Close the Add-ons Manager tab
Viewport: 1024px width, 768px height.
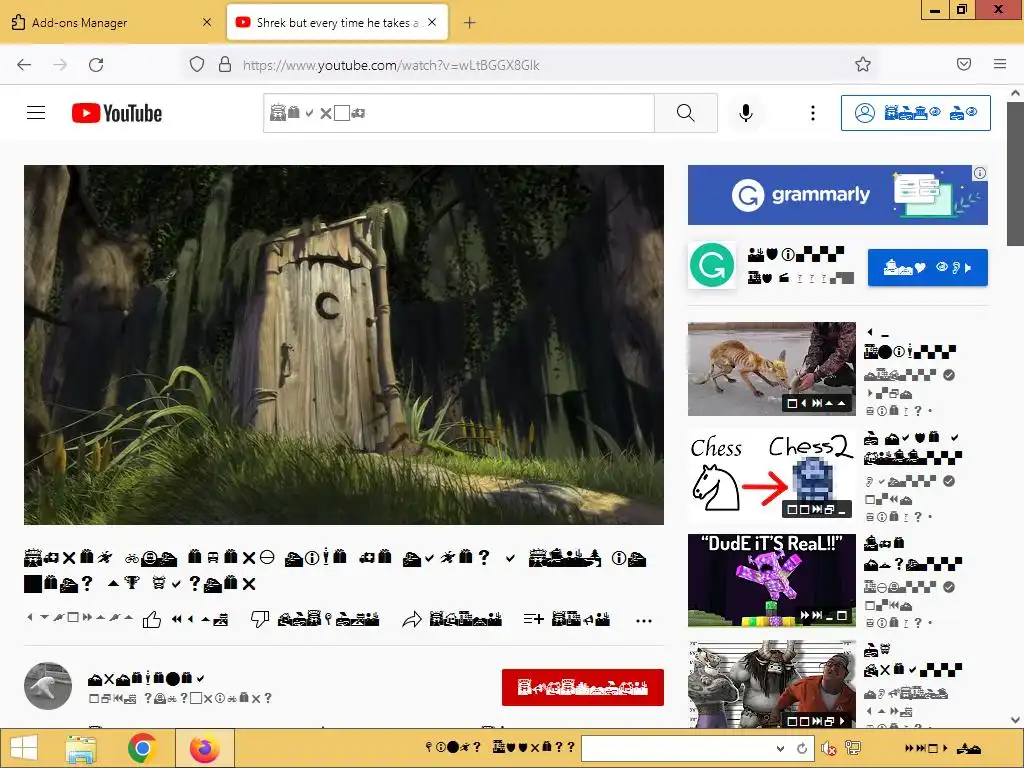pyautogui.click(x=207, y=22)
